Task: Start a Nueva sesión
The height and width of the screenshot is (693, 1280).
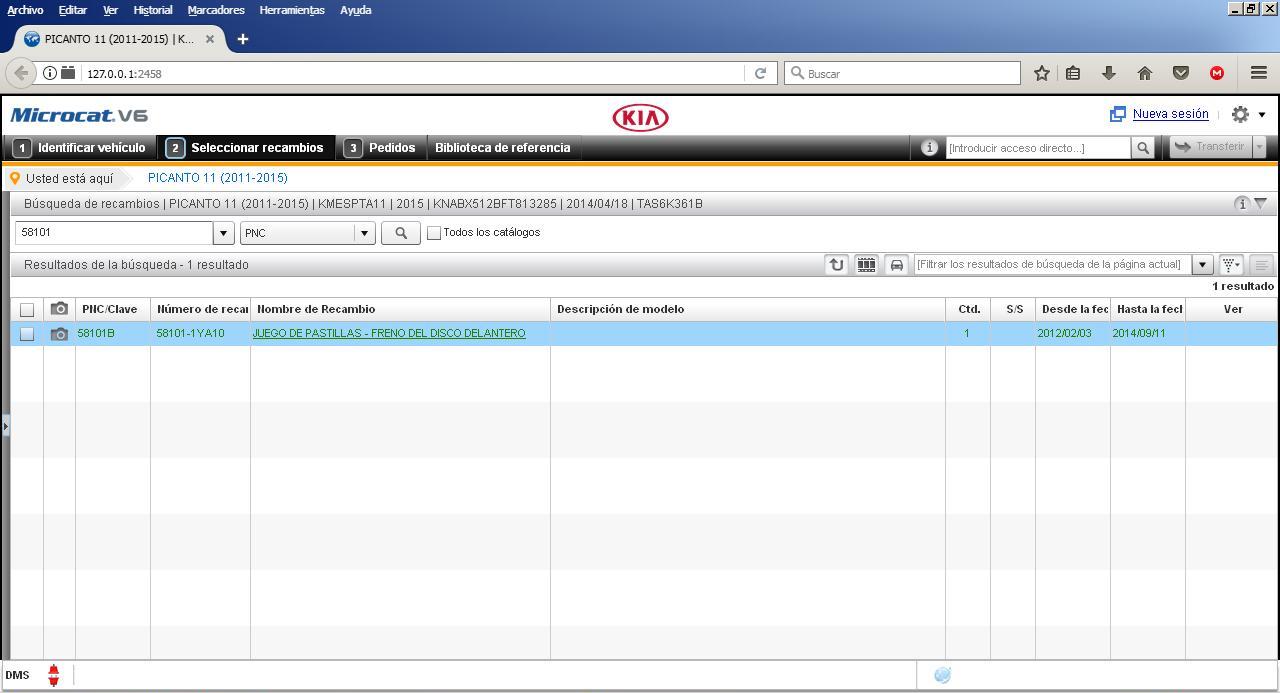Action: [1170, 114]
